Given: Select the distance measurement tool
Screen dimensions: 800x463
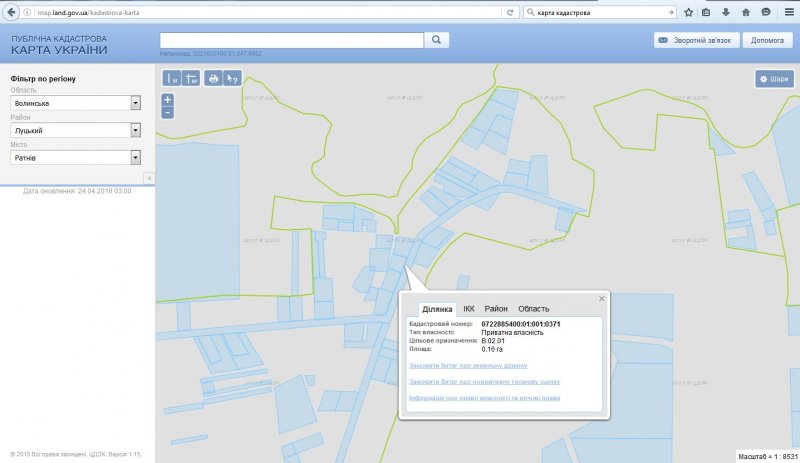Looking at the screenshot, I should pos(172,78).
